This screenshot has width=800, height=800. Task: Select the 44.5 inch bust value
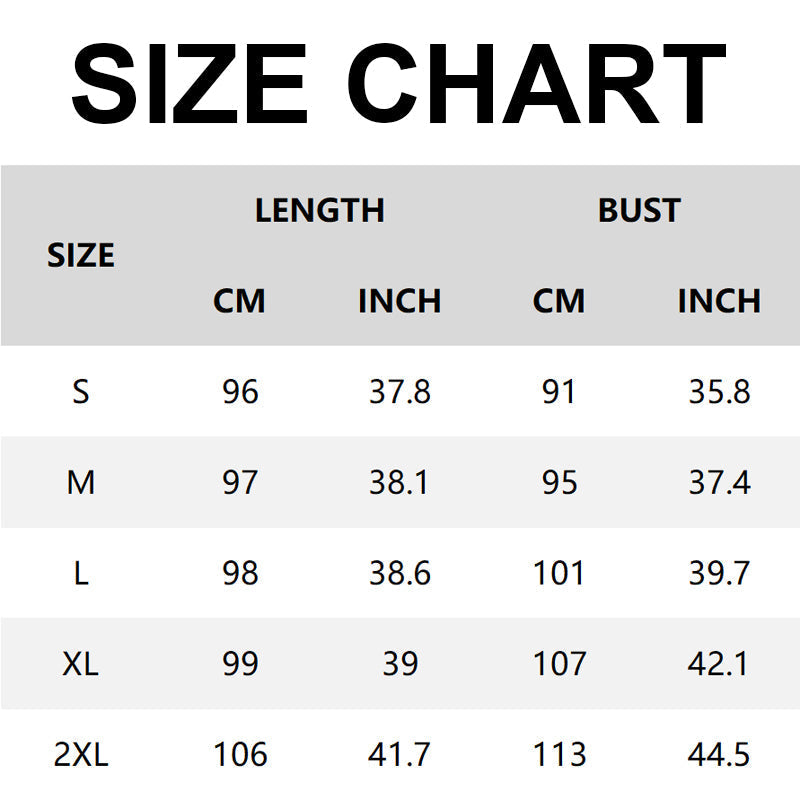pos(719,755)
